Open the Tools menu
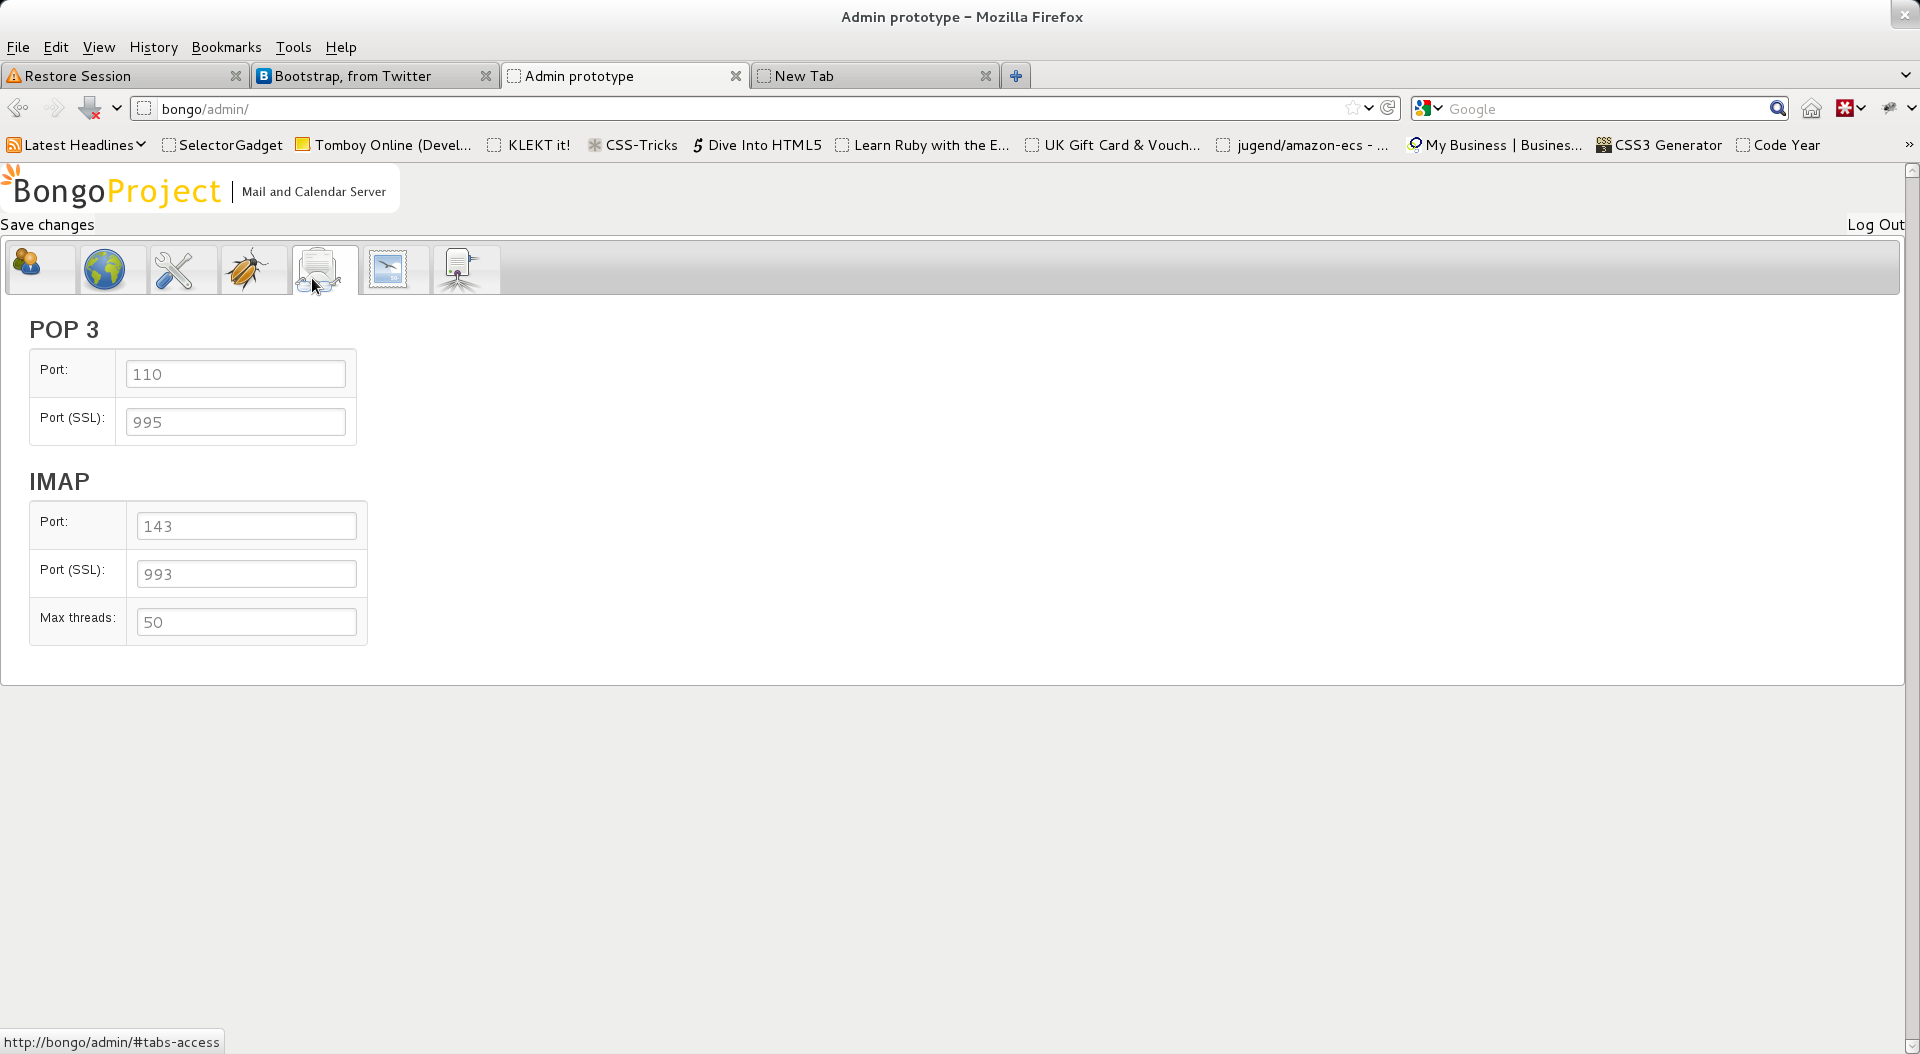This screenshot has height=1054, width=1920. [x=294, y=47]
